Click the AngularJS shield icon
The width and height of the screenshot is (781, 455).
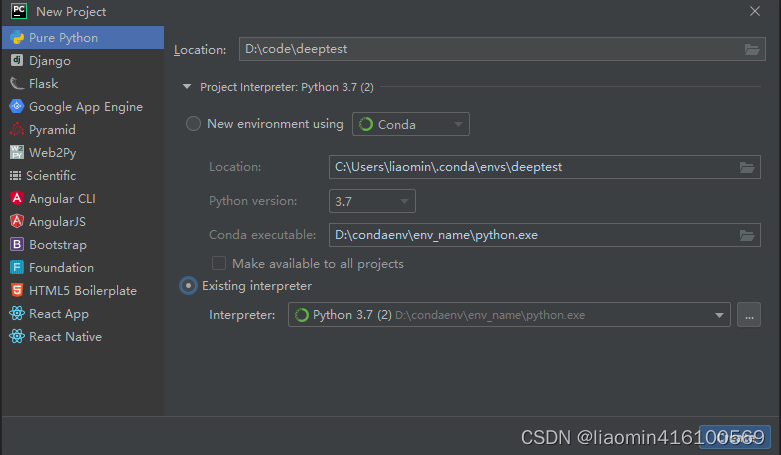[x=17, y=221]
